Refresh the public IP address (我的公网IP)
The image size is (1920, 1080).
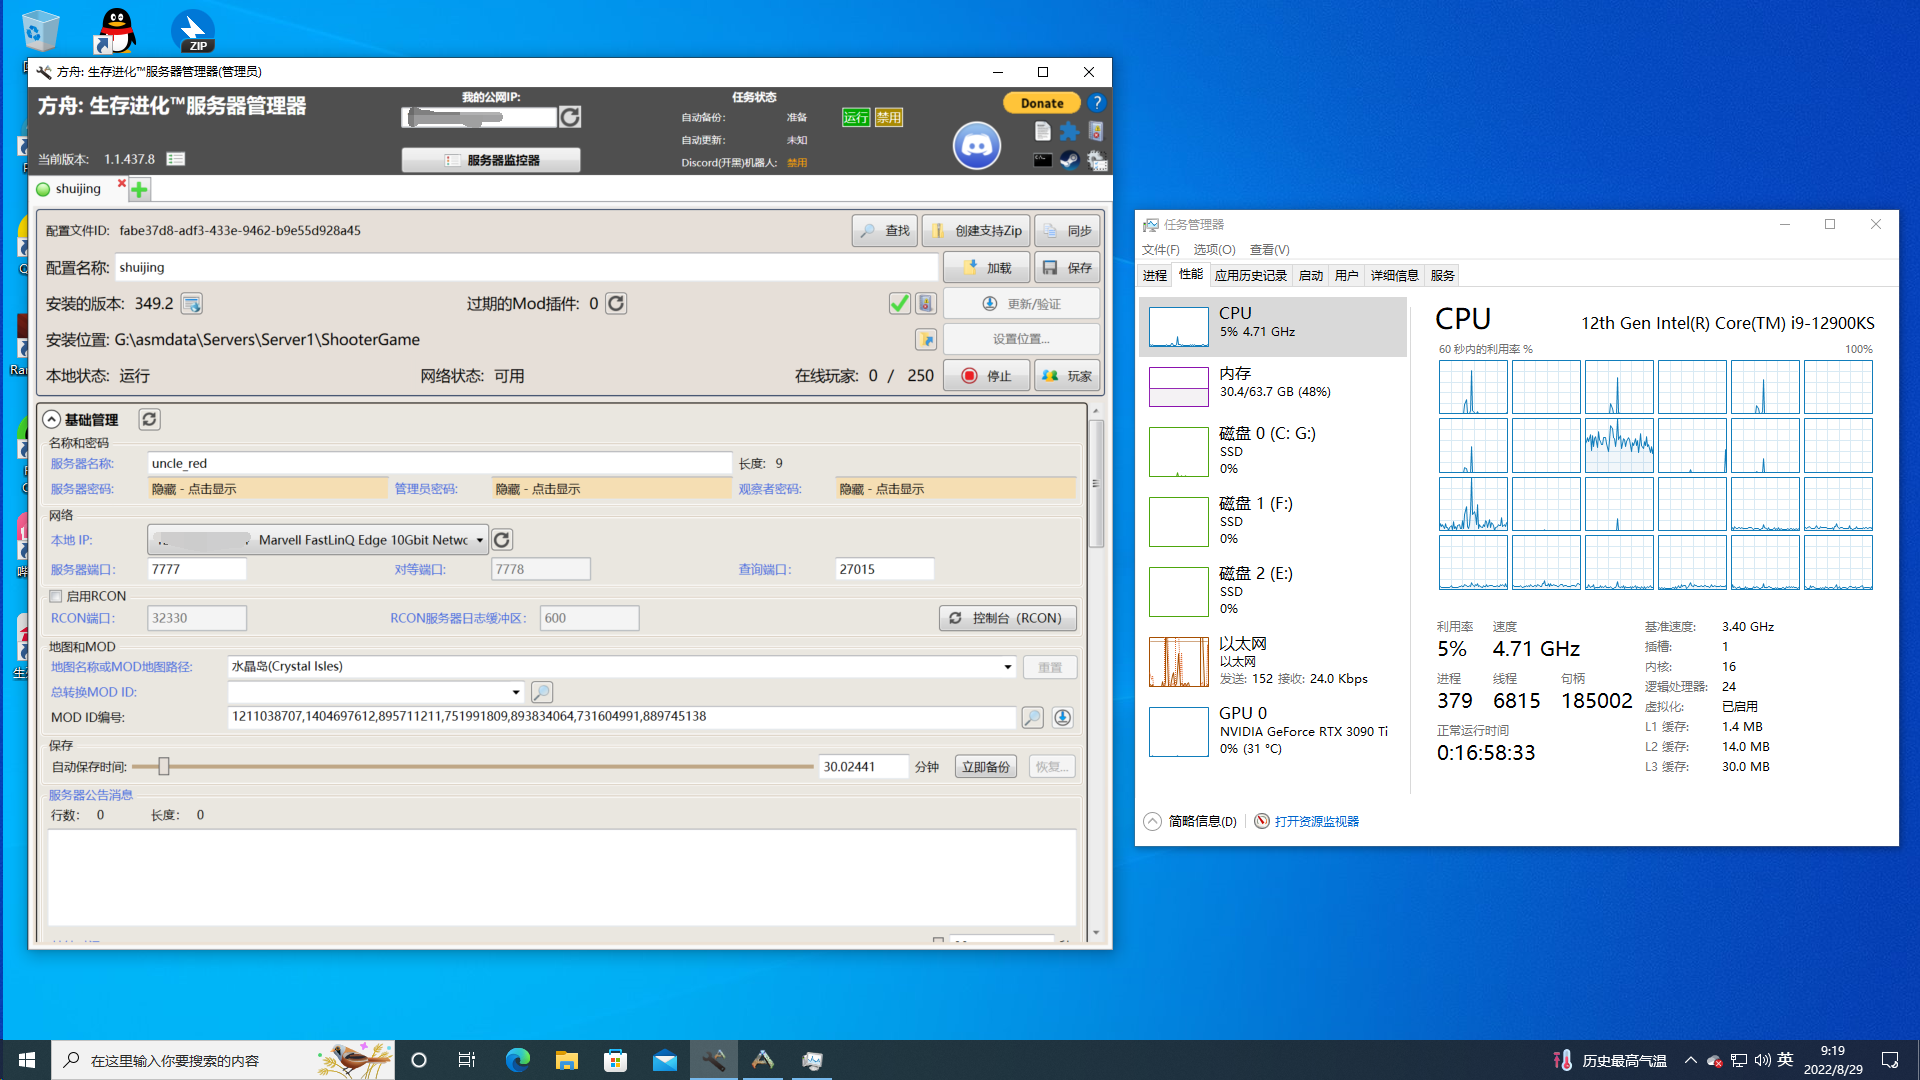click(x=570, y=117)
